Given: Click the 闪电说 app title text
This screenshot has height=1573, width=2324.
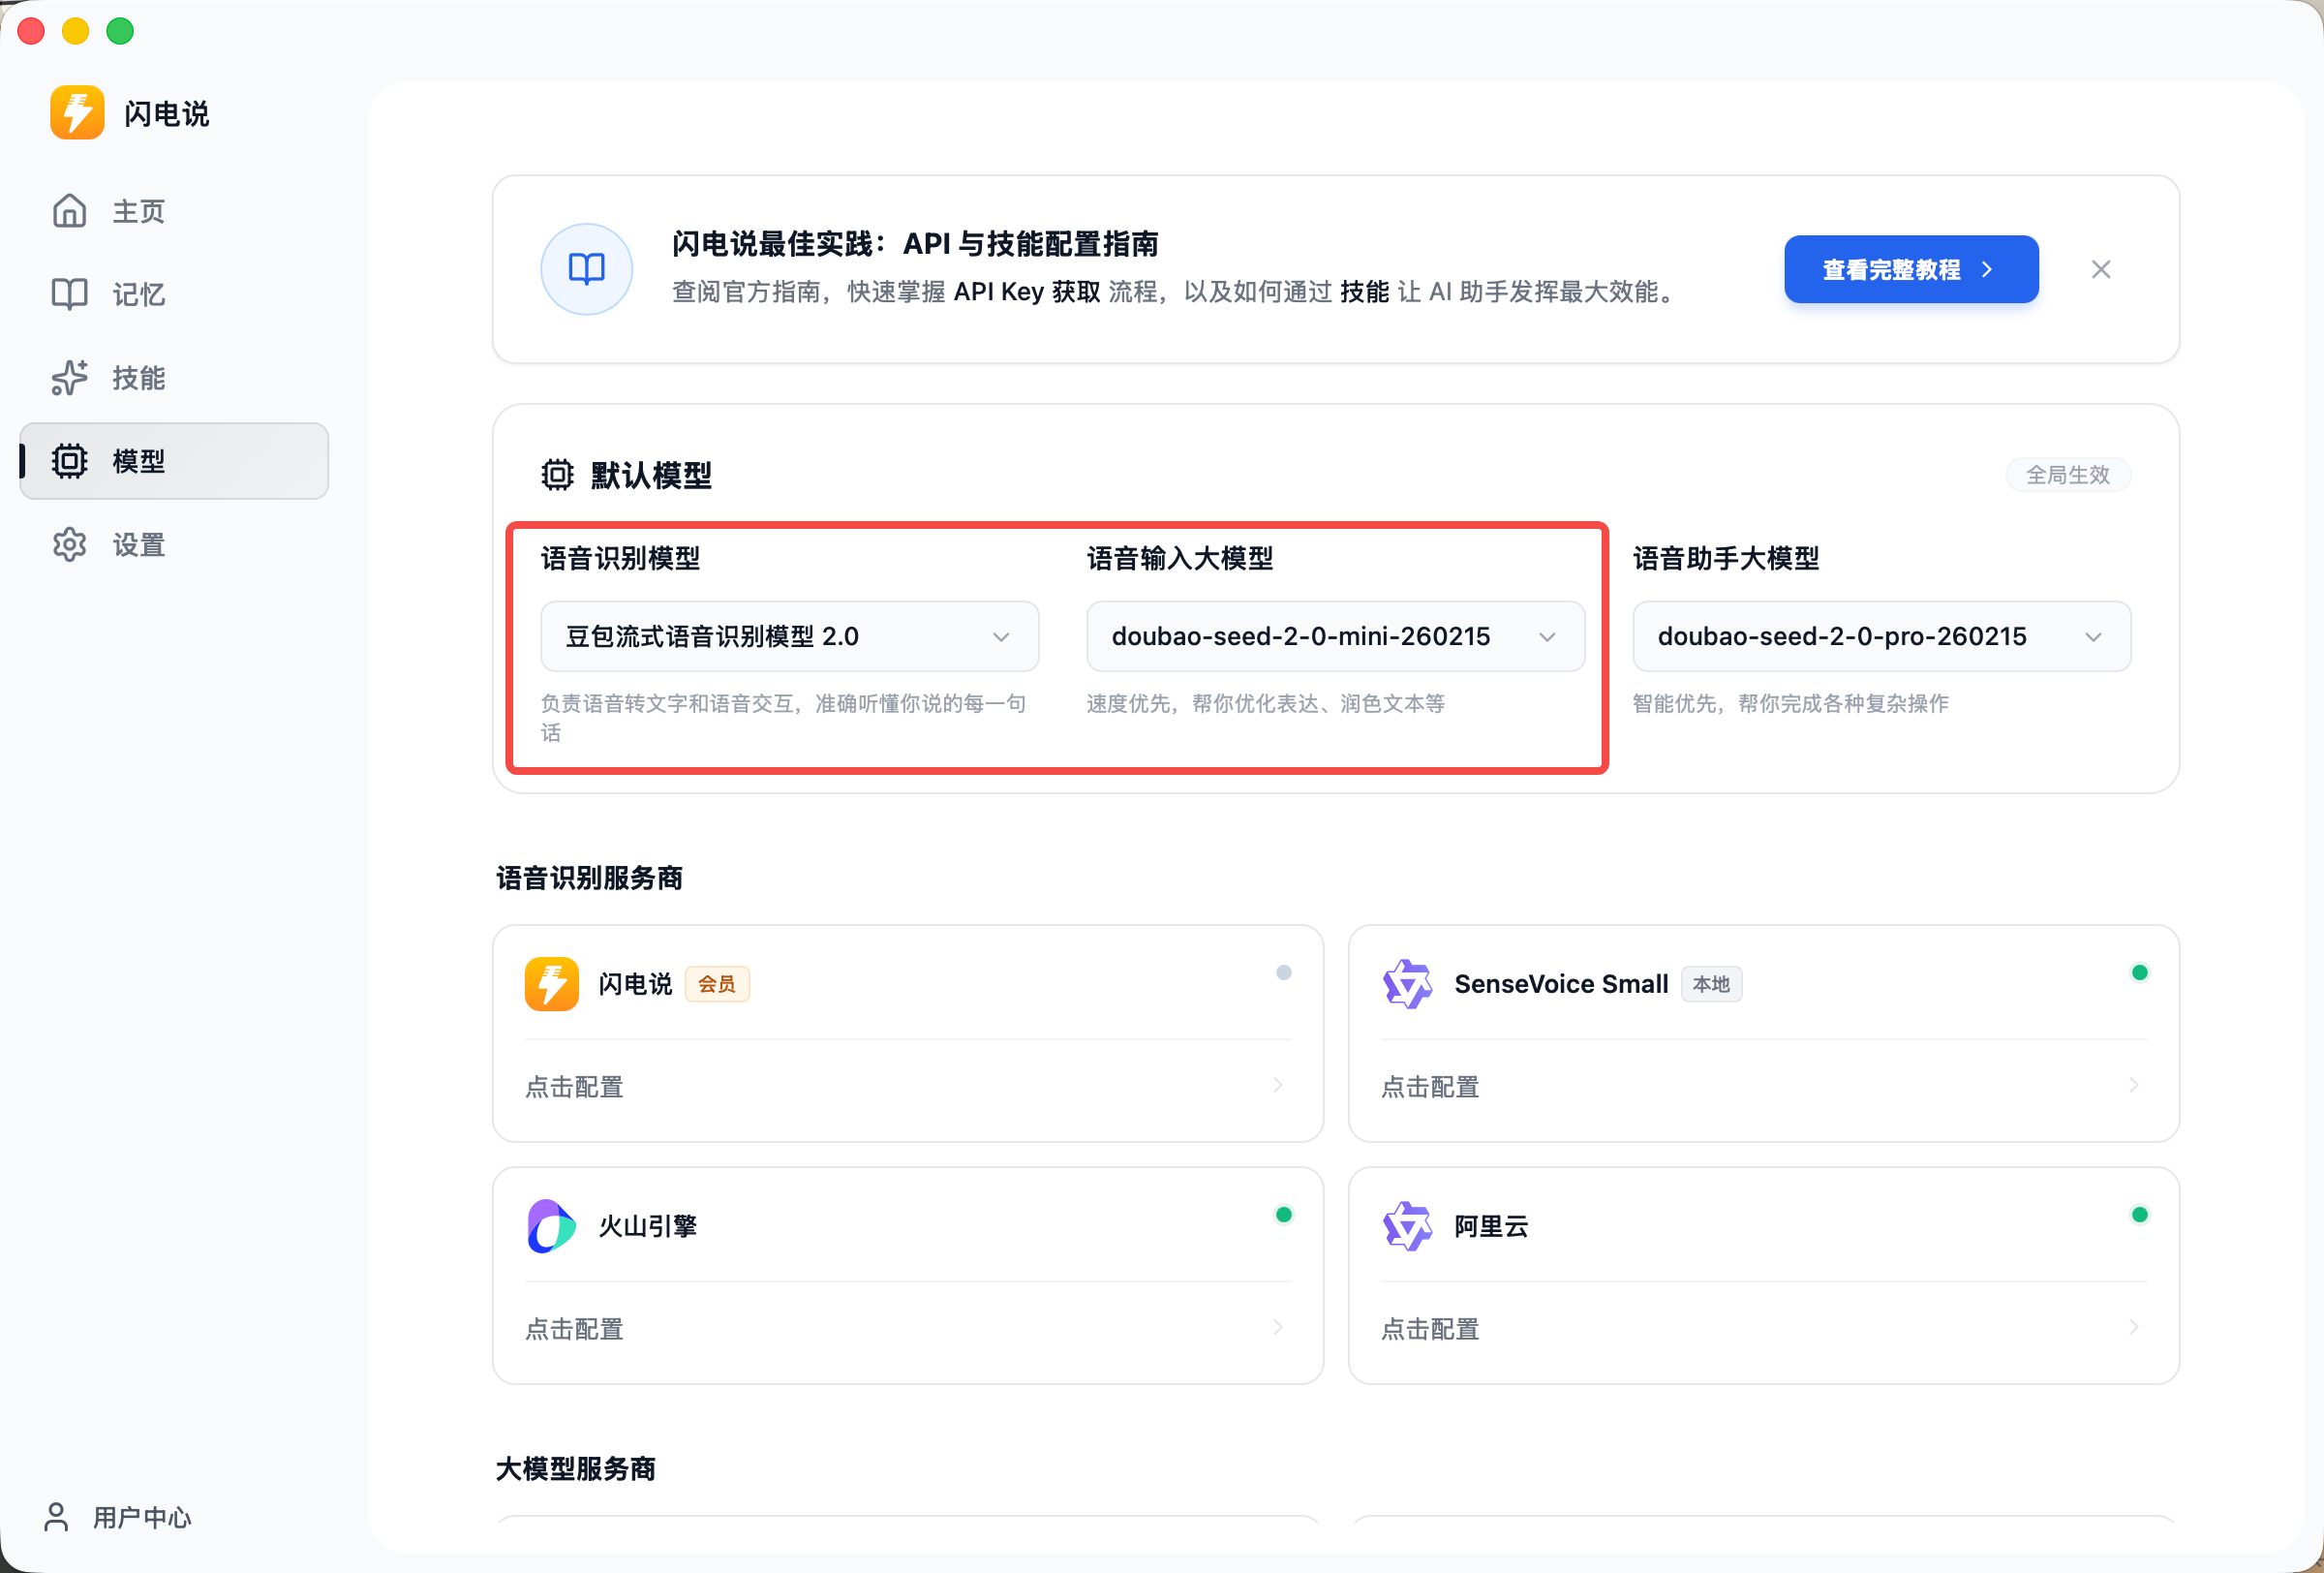Looking at the screenshot, I should coord(167,113).
